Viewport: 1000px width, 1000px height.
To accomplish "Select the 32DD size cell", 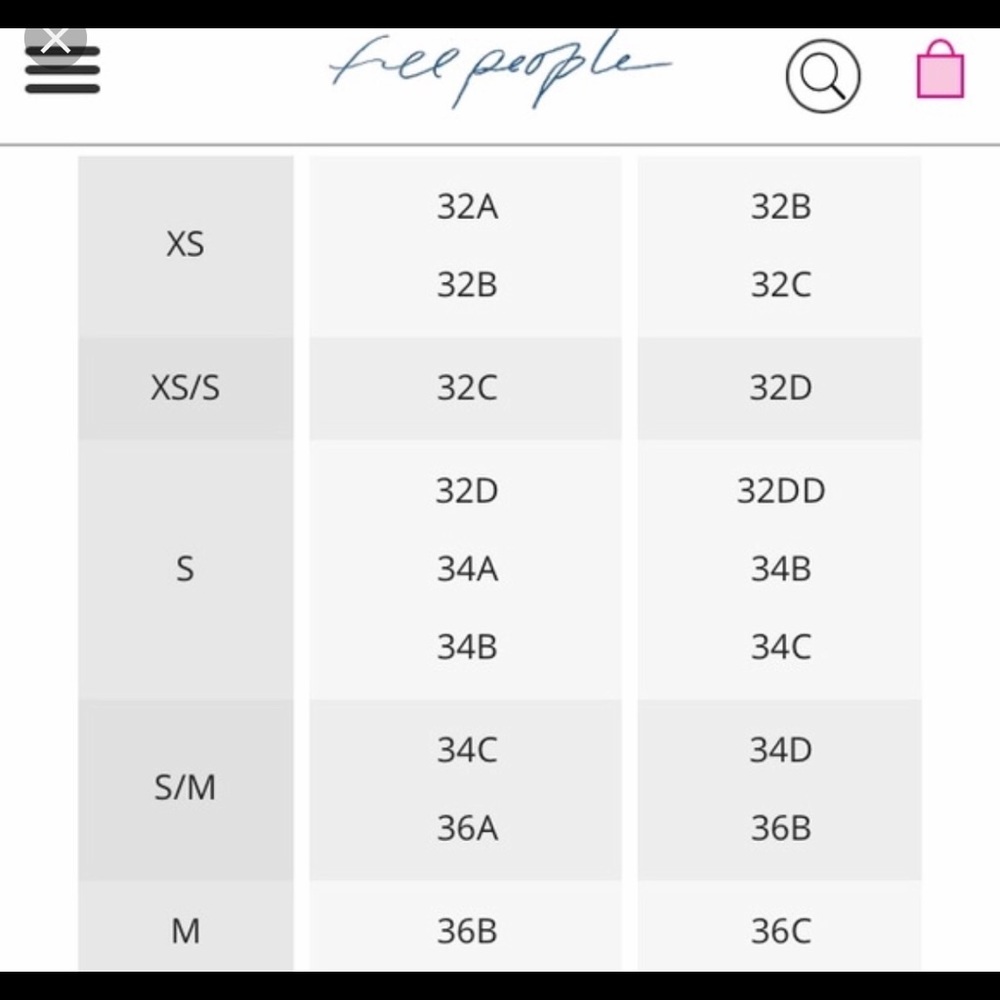I will [781, 491].
